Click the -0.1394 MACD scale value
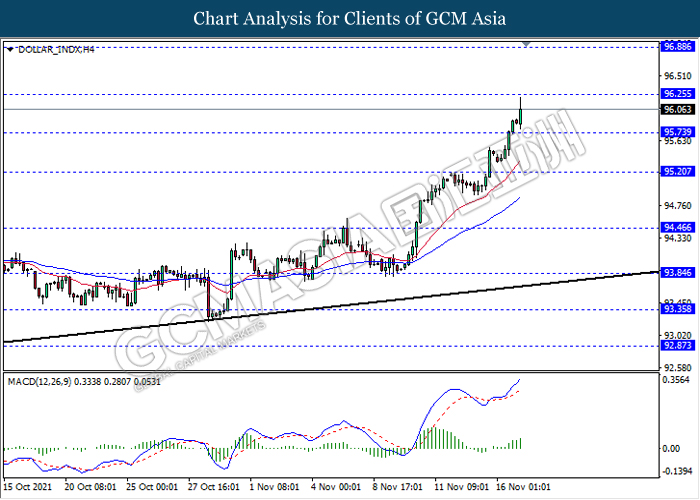700x500 pixels. 677,470
